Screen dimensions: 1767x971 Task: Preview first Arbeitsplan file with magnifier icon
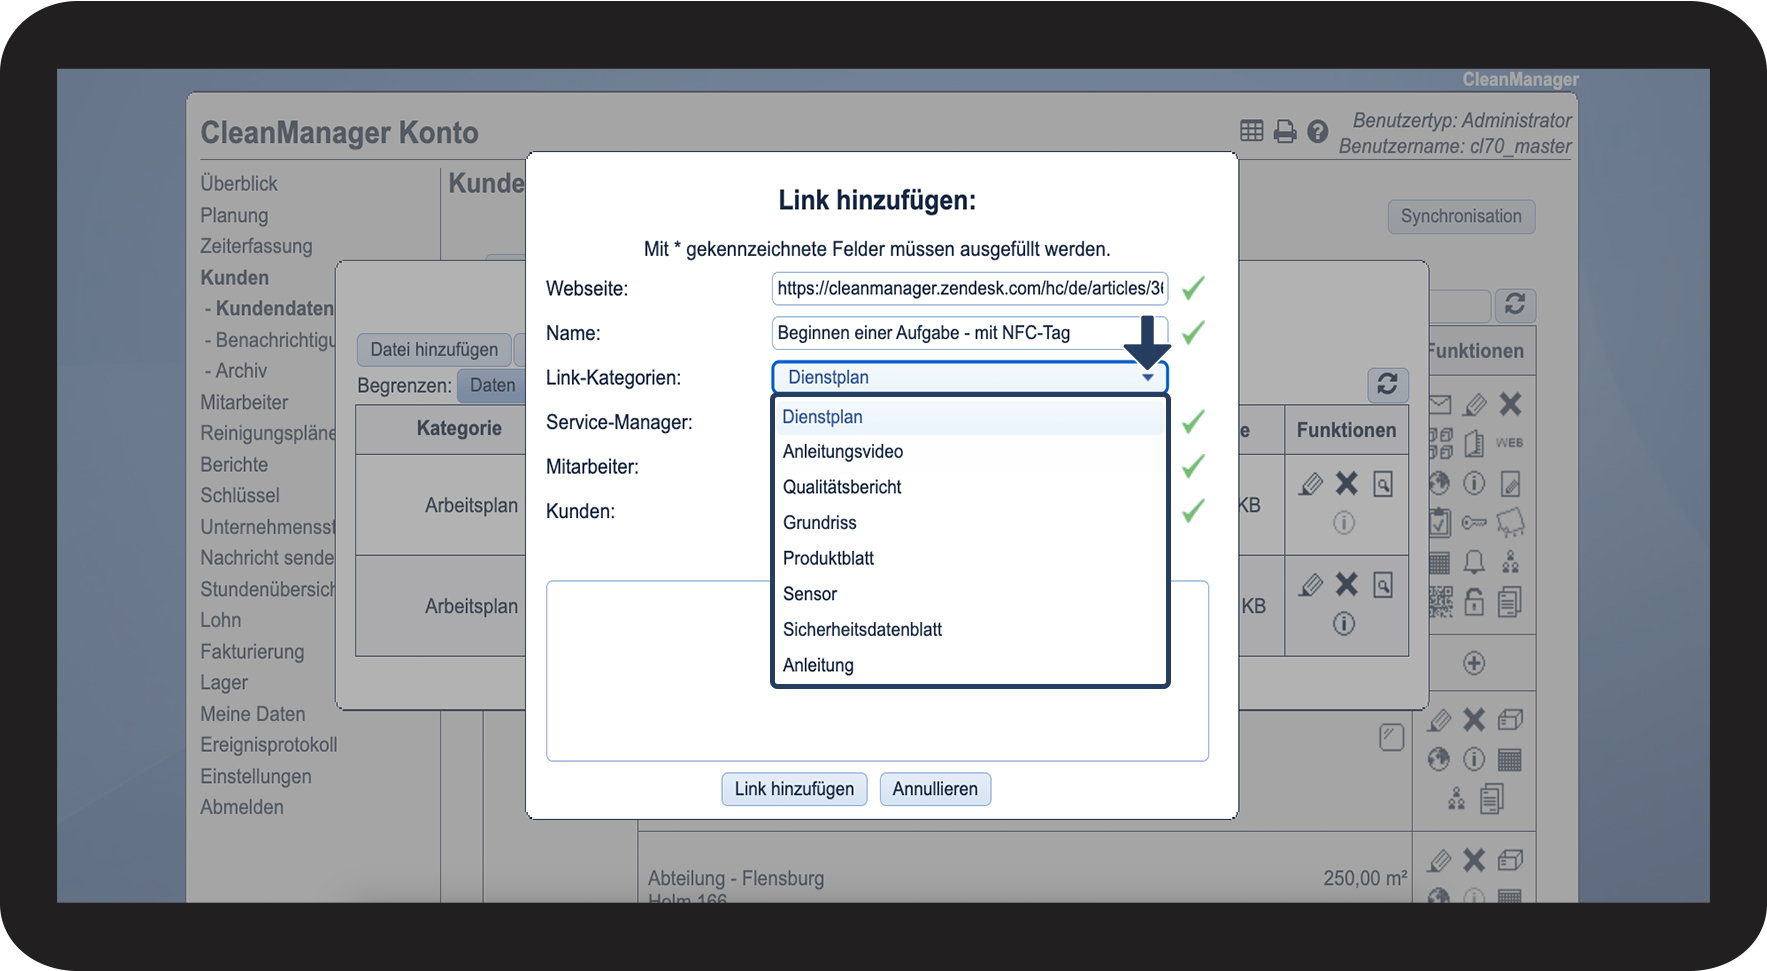coord(1383,484)
